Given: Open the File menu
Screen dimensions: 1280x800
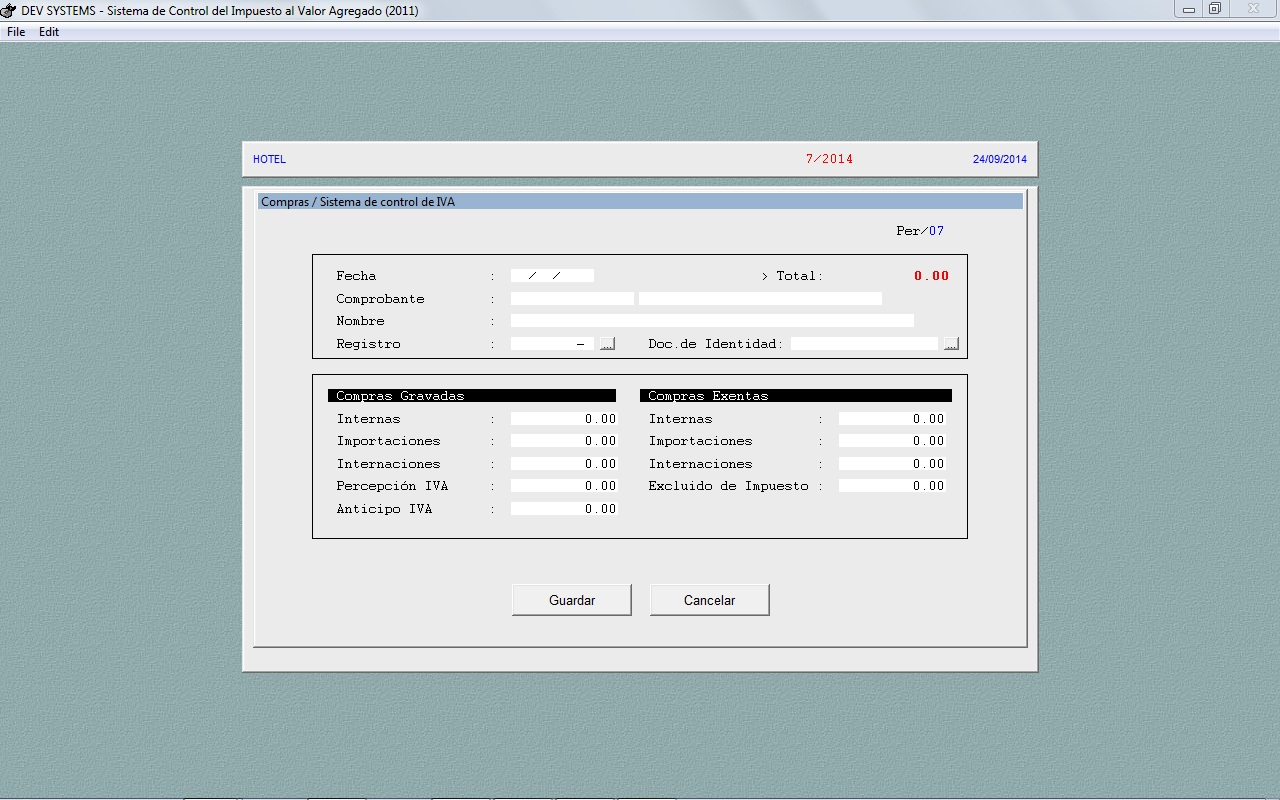Looking at the screenshot, I should tap(16, 32).
